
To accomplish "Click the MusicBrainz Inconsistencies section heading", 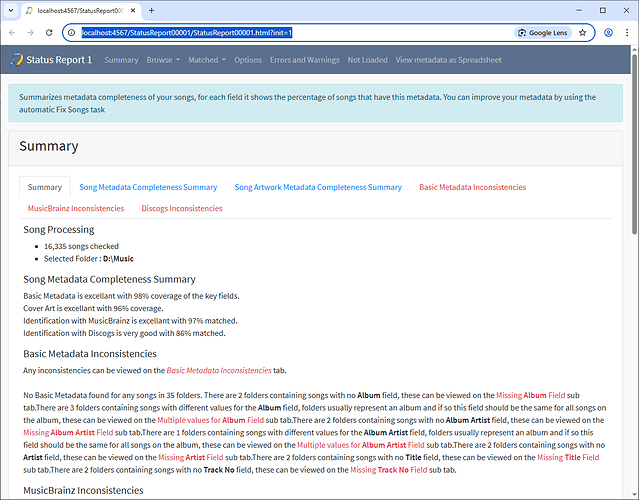I will 84,490.
